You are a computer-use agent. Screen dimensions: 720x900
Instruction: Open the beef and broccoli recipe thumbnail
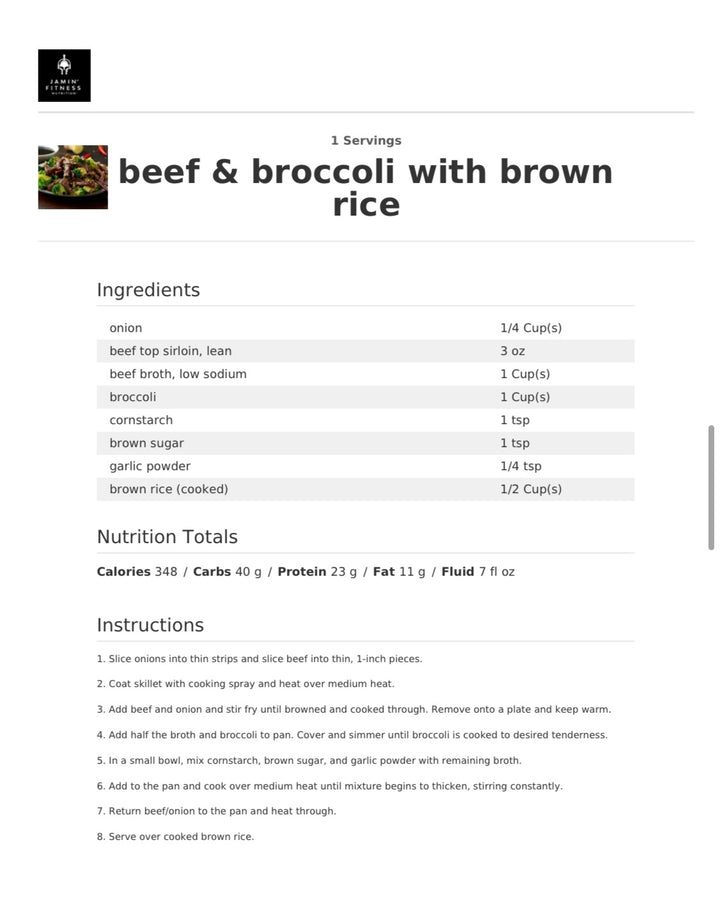click(73, 177)
